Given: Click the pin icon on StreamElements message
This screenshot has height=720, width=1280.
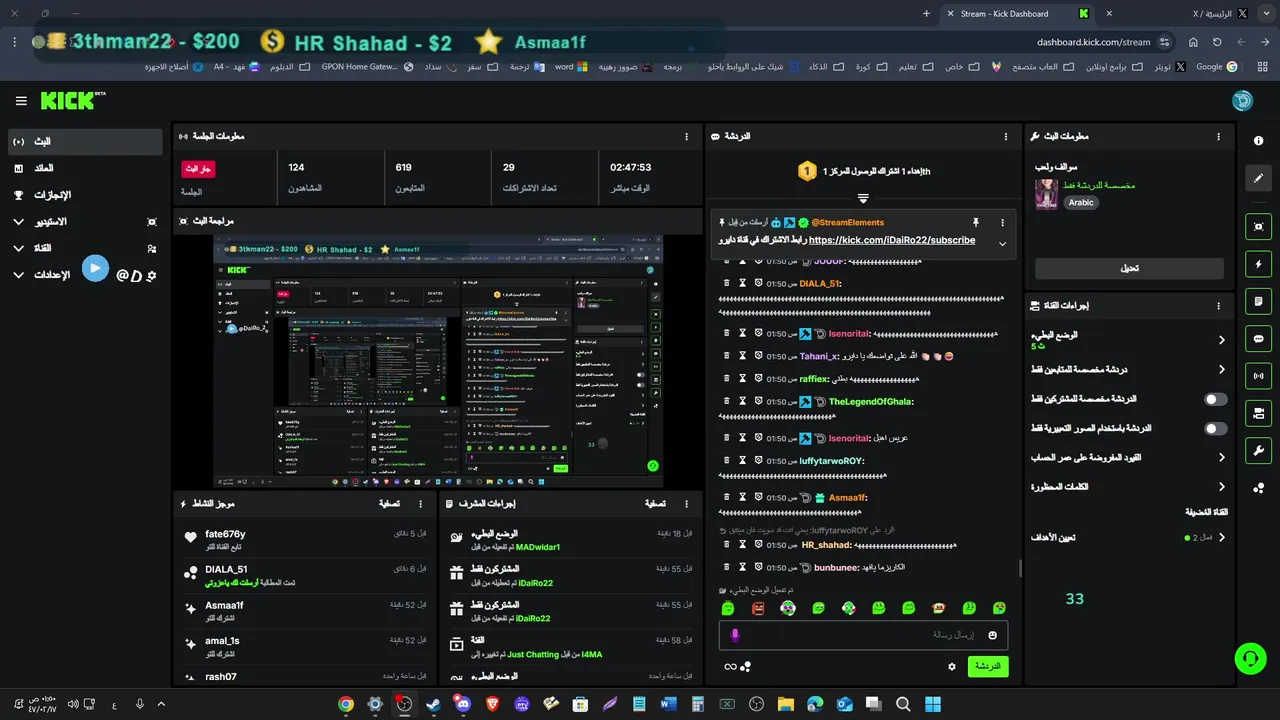Looking at the screenshot, I should click(x=976, y=222).
